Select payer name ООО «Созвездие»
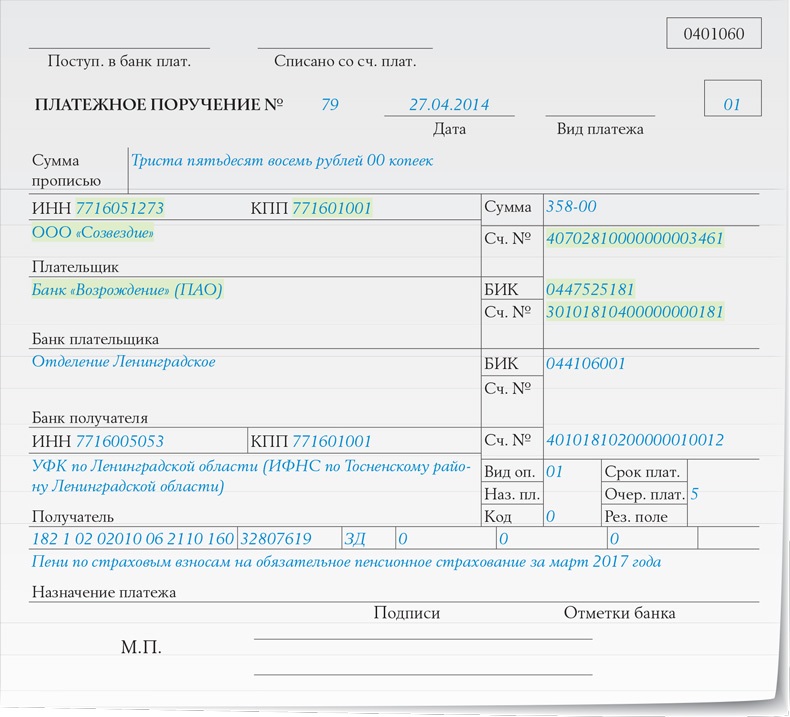The image size is (790, 717). (x=93, y=232)
